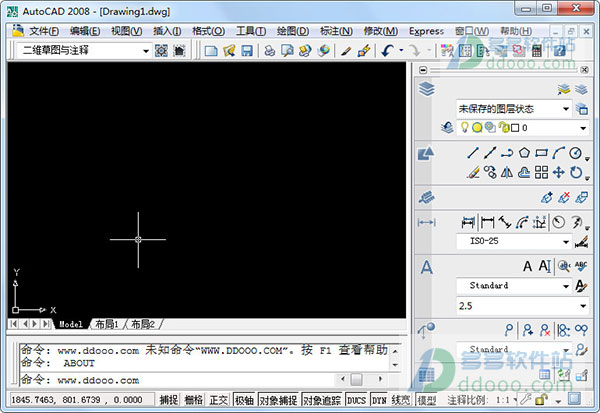The width and height of the screenshot is (600, 413).
Task: Click the Multileader tool icon
Action: (509, 330)
